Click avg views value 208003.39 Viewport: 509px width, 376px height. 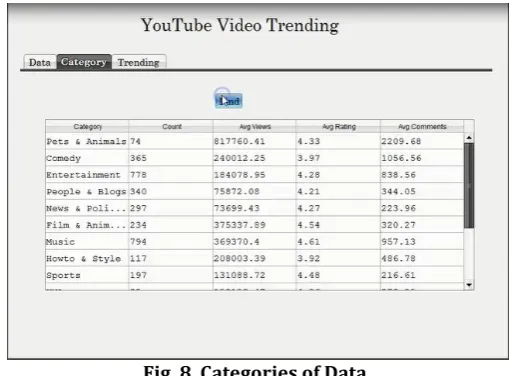click(x=240, y=258)
